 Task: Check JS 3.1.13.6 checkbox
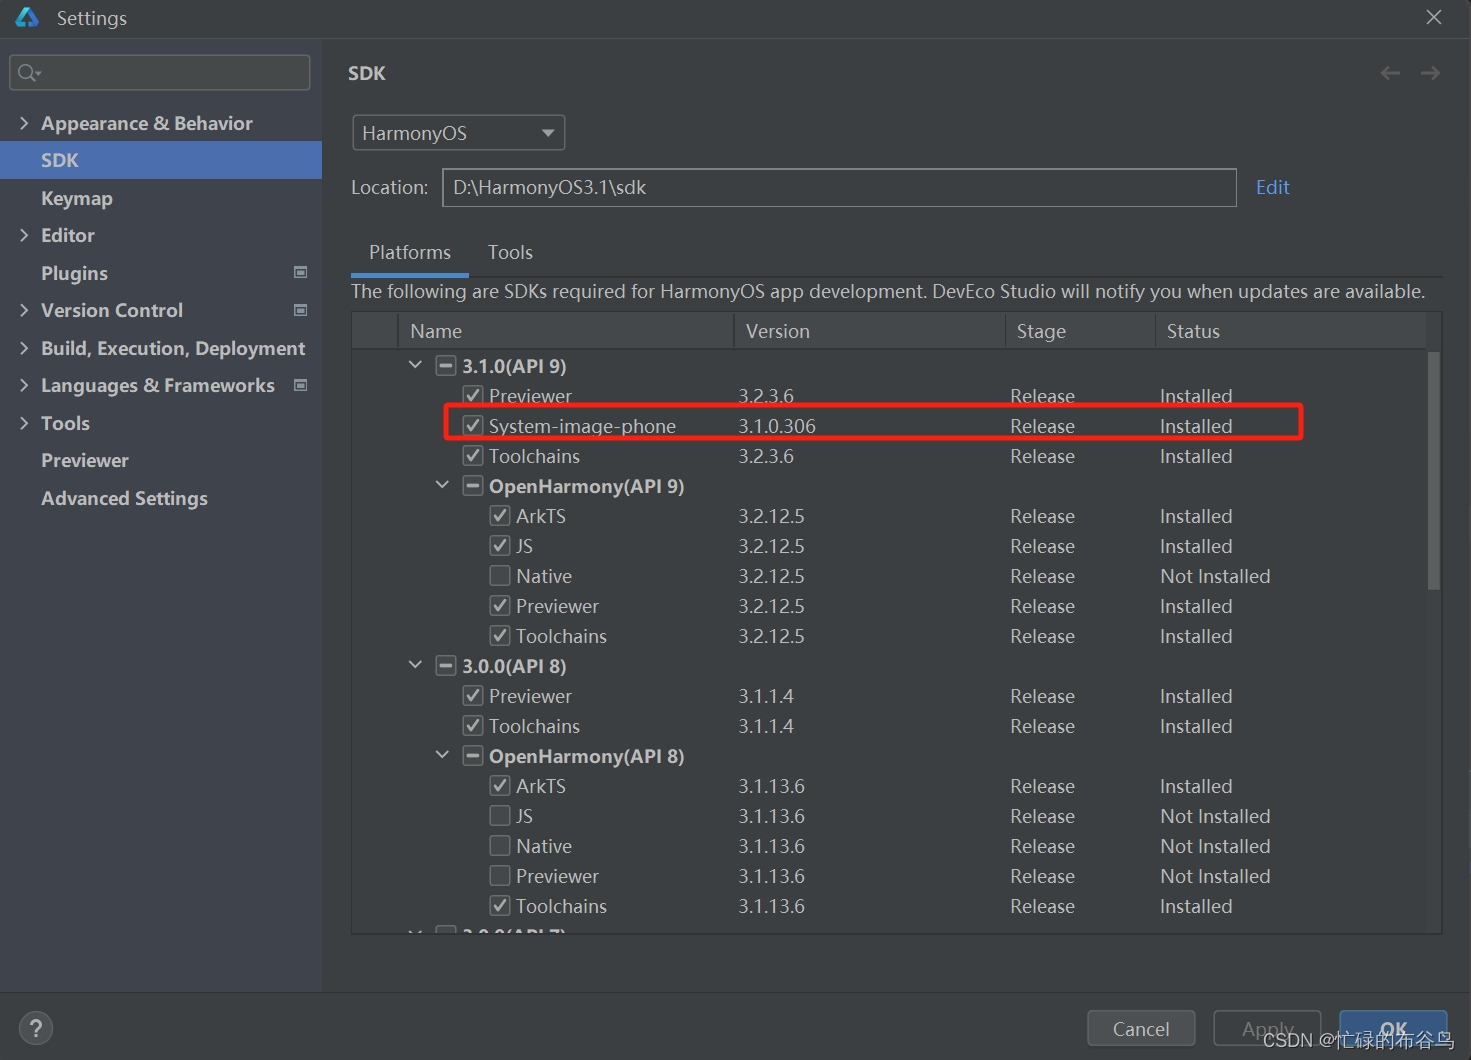(x=500, y=816)
